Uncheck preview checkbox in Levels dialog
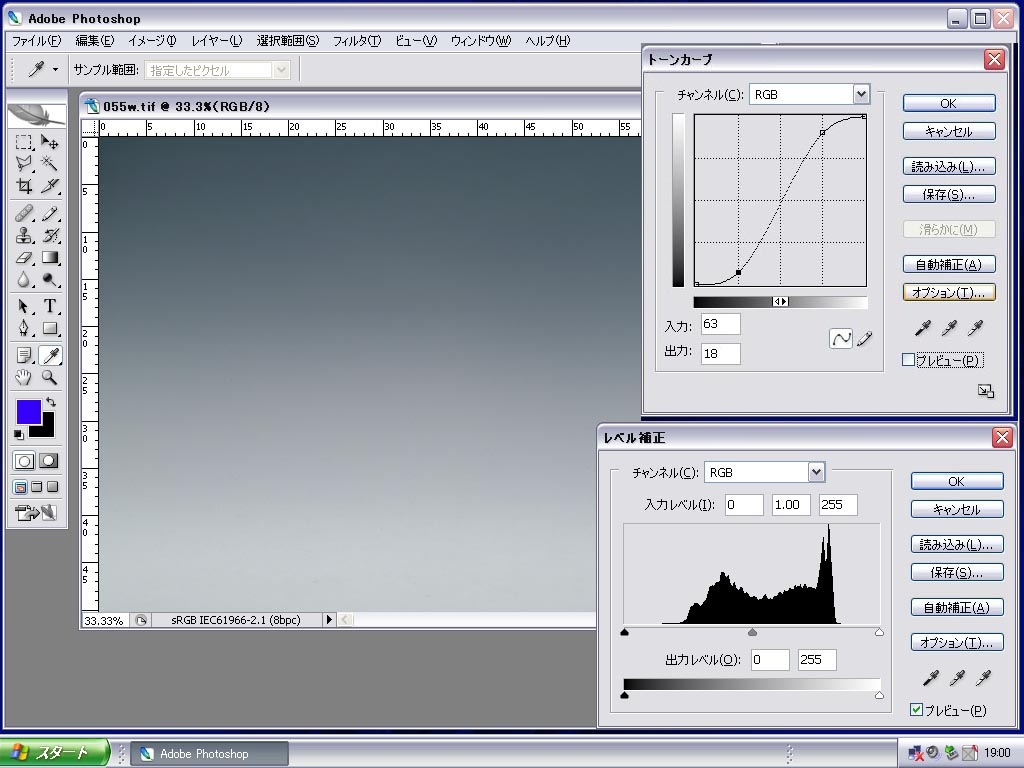This screenshot has width=1024, height=768. click(916, 710)
